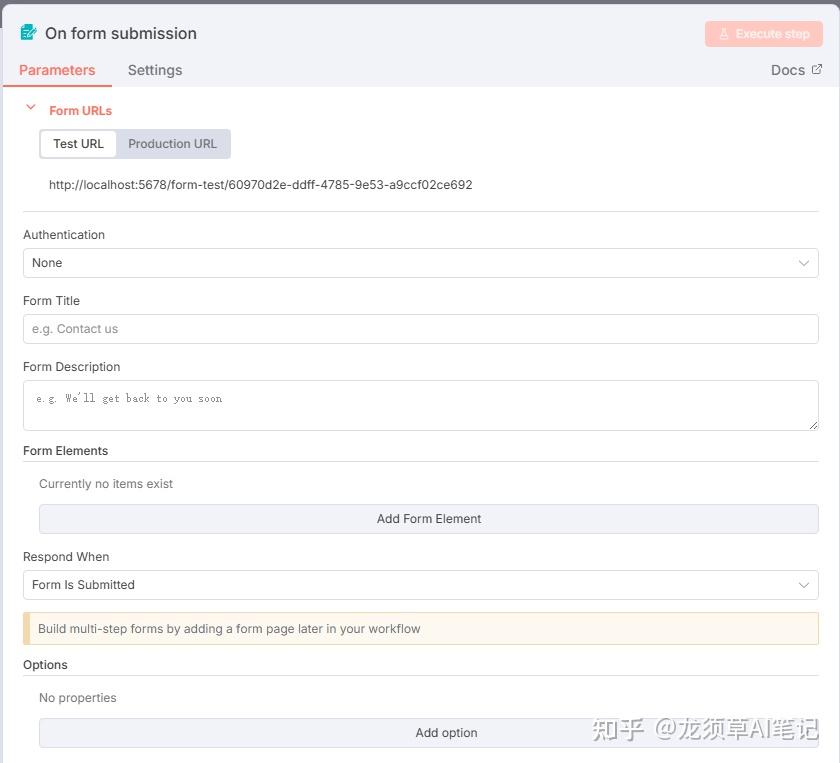Open the Parameters tab
This screenshot has width=840, height=763.
(x=57, y=70)
